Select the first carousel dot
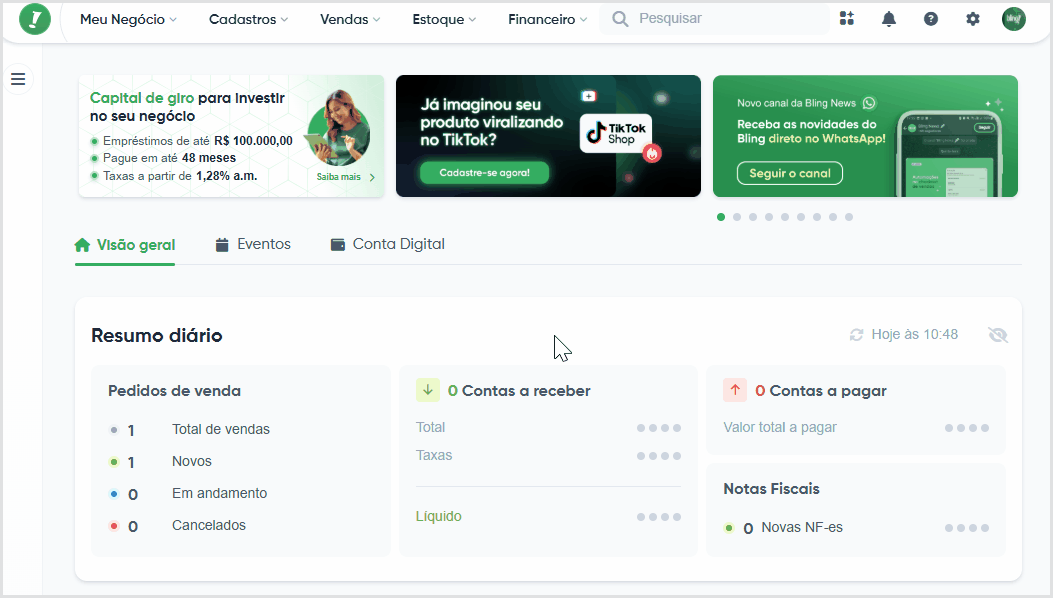The height and width of the screenshot is (598, 1053). tap(721, 217)
